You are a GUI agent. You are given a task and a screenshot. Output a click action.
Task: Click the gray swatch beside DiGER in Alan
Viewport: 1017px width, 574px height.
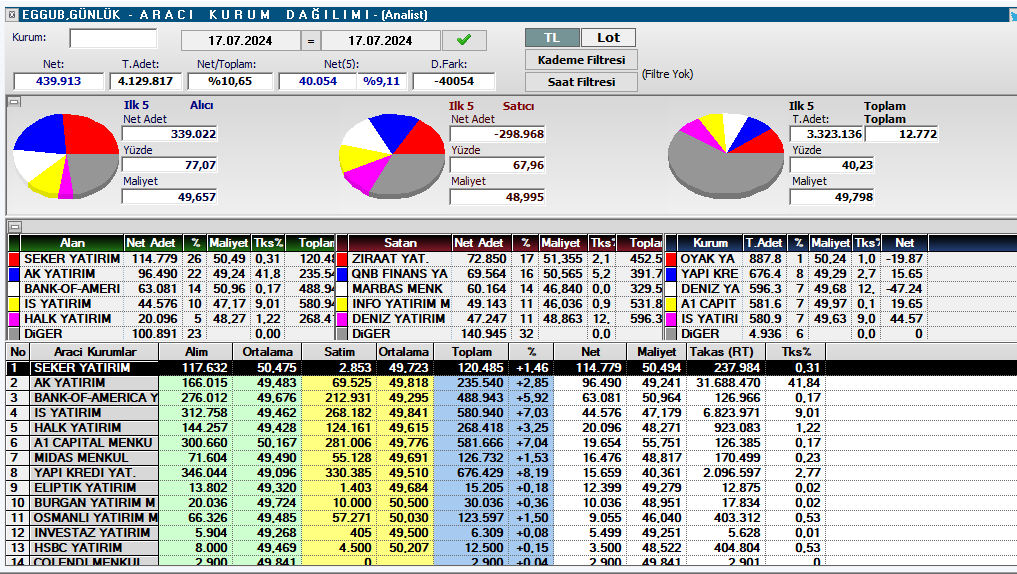pos(14,333)
